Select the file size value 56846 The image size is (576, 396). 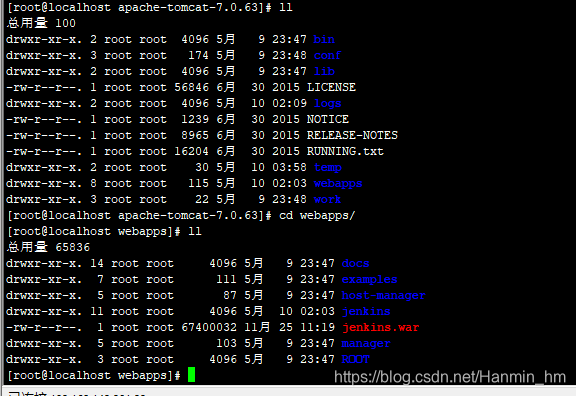coord(191,87)
